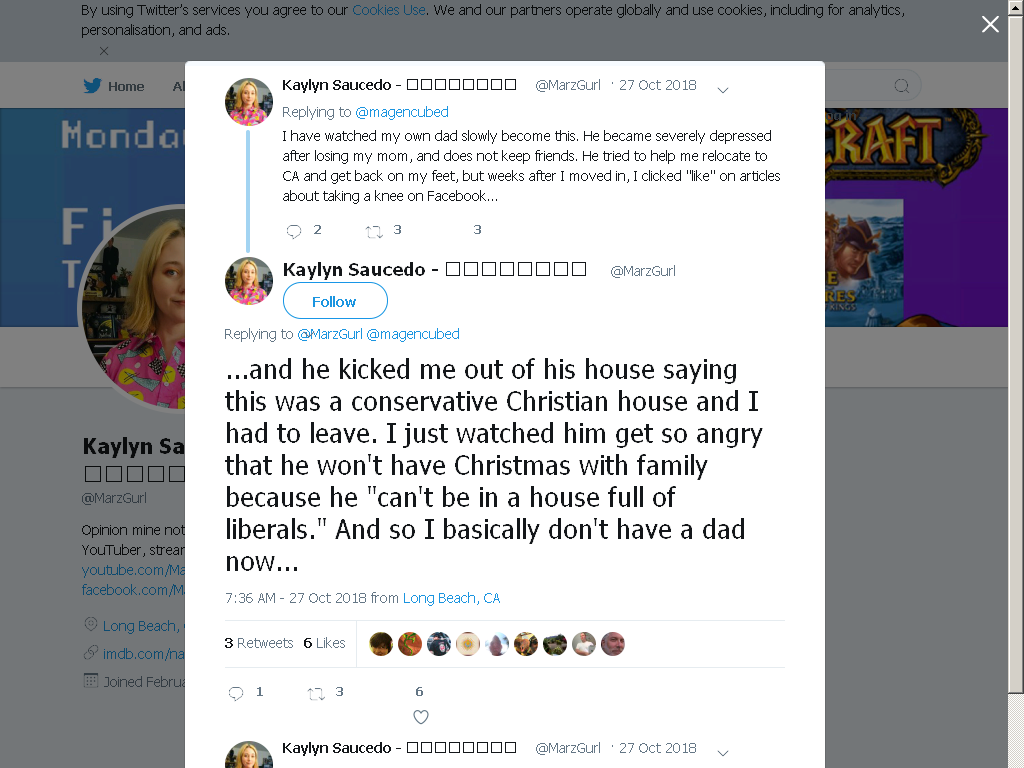View the 3 Retweets list
Screen dimensions: 1024x768
pyautogui.click(x=259, y=643)
